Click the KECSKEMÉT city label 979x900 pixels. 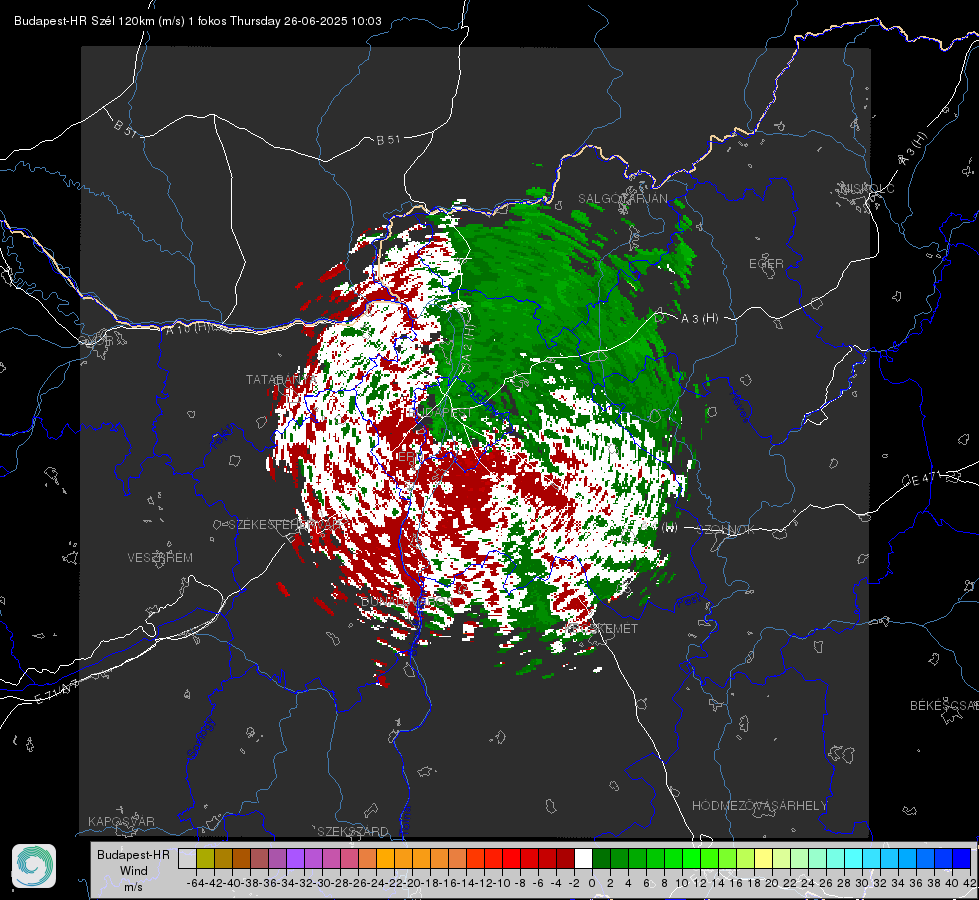pyautogui.click(x=601, y=628)
